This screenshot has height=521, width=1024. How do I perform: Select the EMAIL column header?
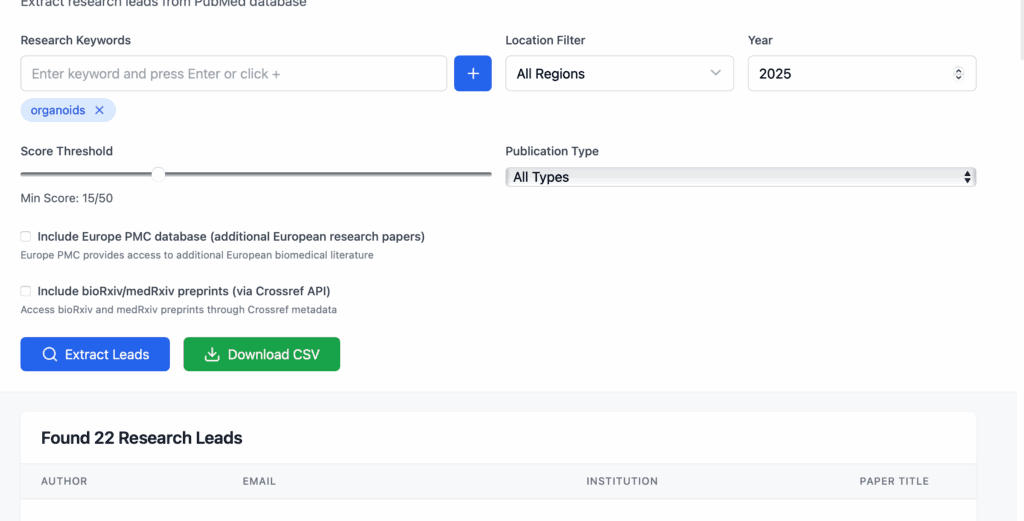259,481
